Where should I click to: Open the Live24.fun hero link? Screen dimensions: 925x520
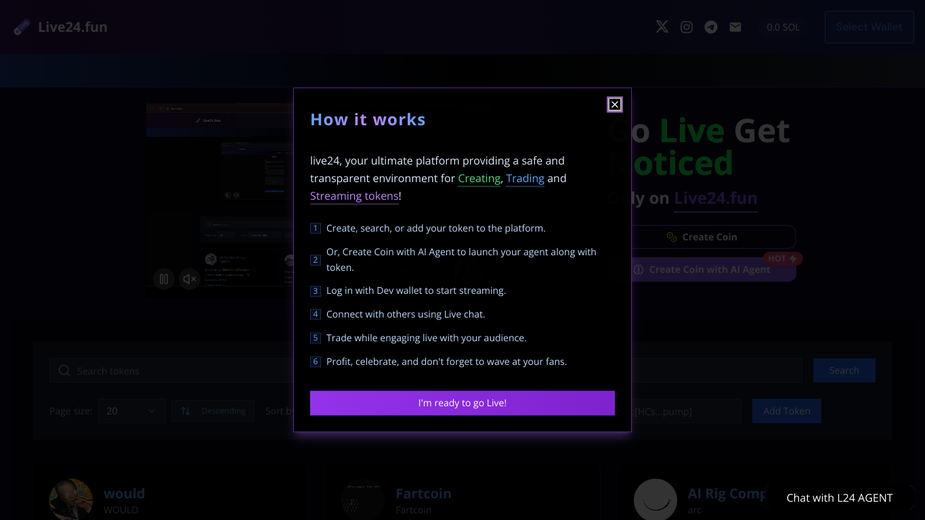pyautogui.click(x=715, y=198)
